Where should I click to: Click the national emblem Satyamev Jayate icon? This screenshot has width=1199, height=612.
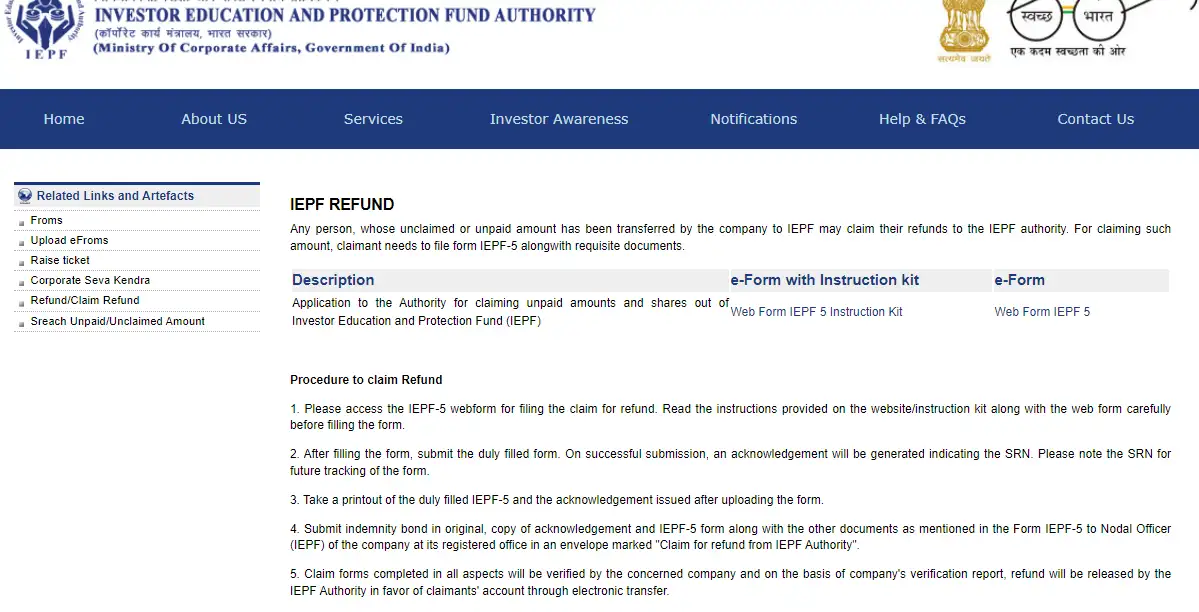963,30
